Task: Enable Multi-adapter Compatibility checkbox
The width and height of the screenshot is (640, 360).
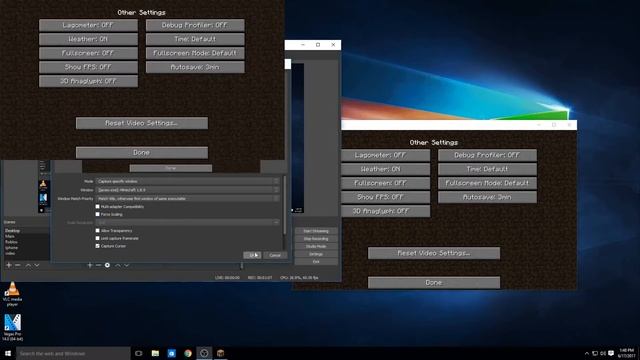Action: (x=98, y=207)
